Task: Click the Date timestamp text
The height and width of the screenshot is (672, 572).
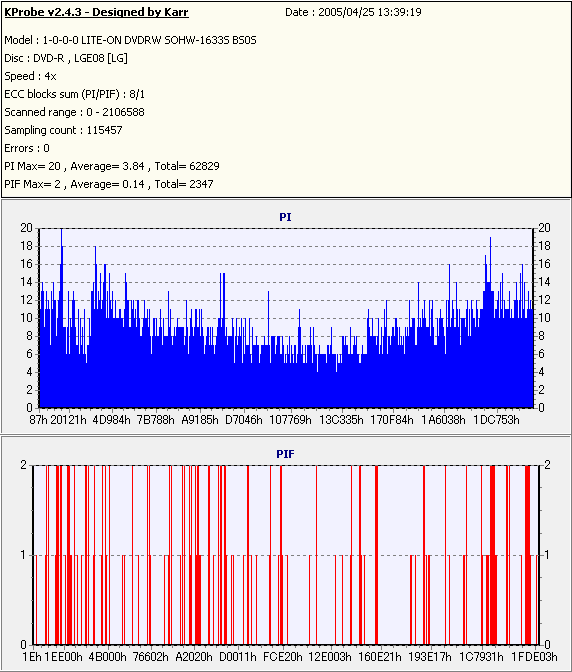Action: [353, 12]
